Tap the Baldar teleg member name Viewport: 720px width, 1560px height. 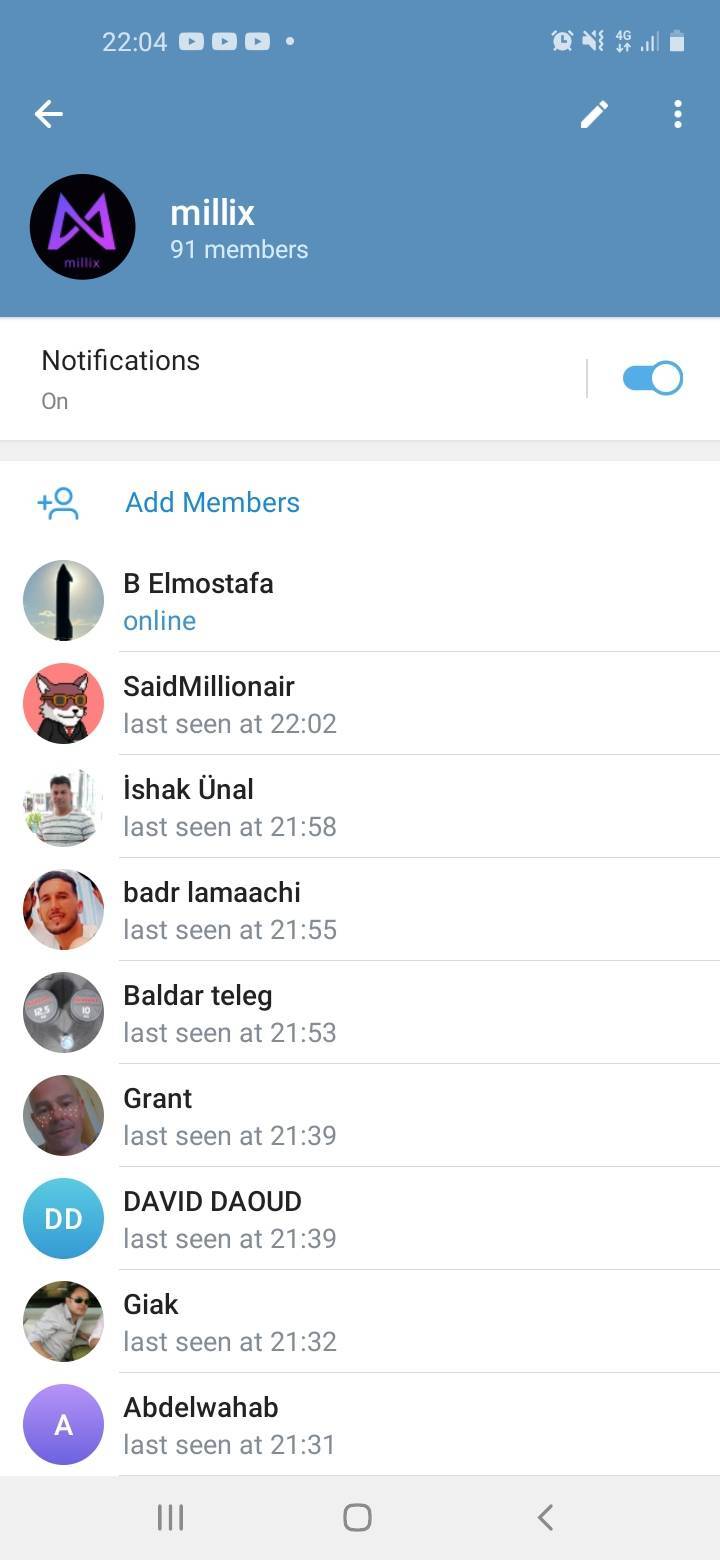tap(198, 996)
